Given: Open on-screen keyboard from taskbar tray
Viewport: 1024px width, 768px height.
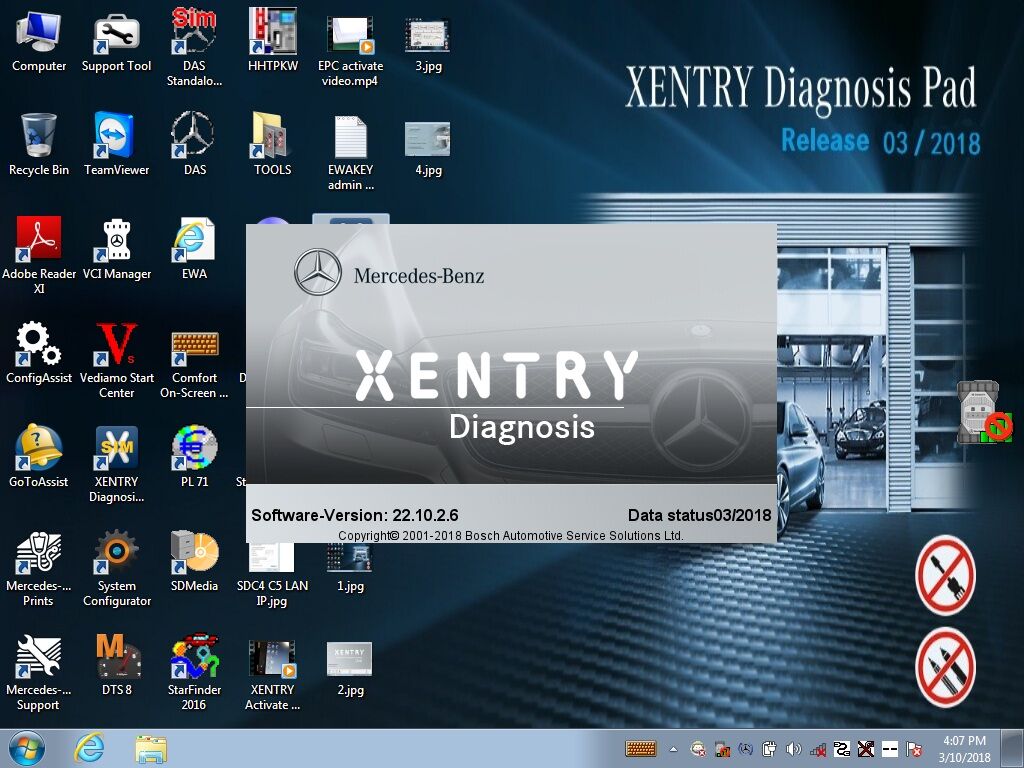Looking at the screenshot, I should click(641, 749).
